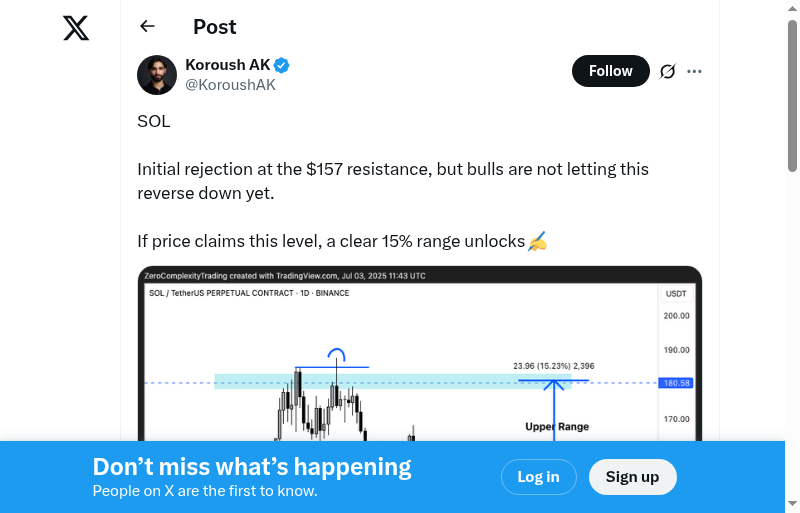Open the @KoroushAK handle link
Screen dimensions: 800x513
click(230, 85)
